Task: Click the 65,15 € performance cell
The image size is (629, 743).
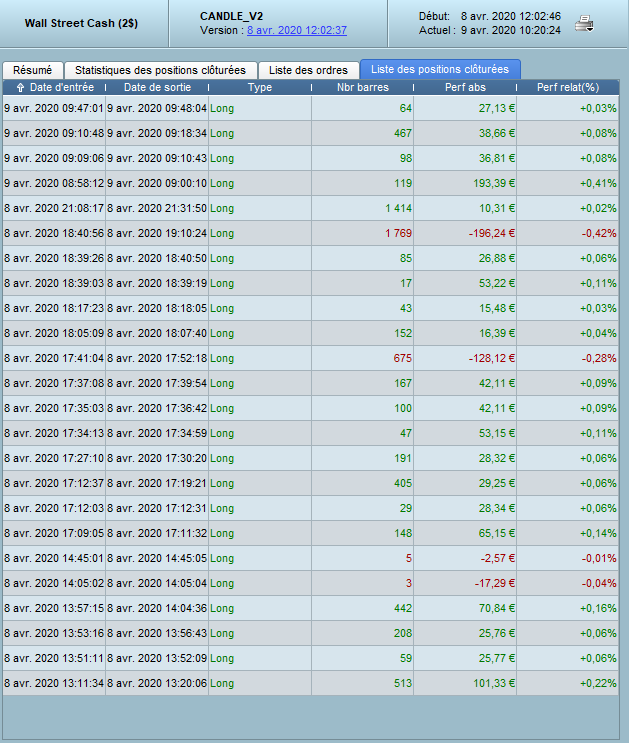Action: 465,534
